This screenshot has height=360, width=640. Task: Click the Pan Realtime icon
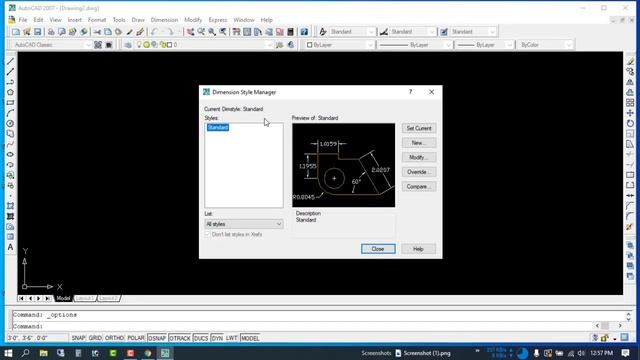pos(191,32)
